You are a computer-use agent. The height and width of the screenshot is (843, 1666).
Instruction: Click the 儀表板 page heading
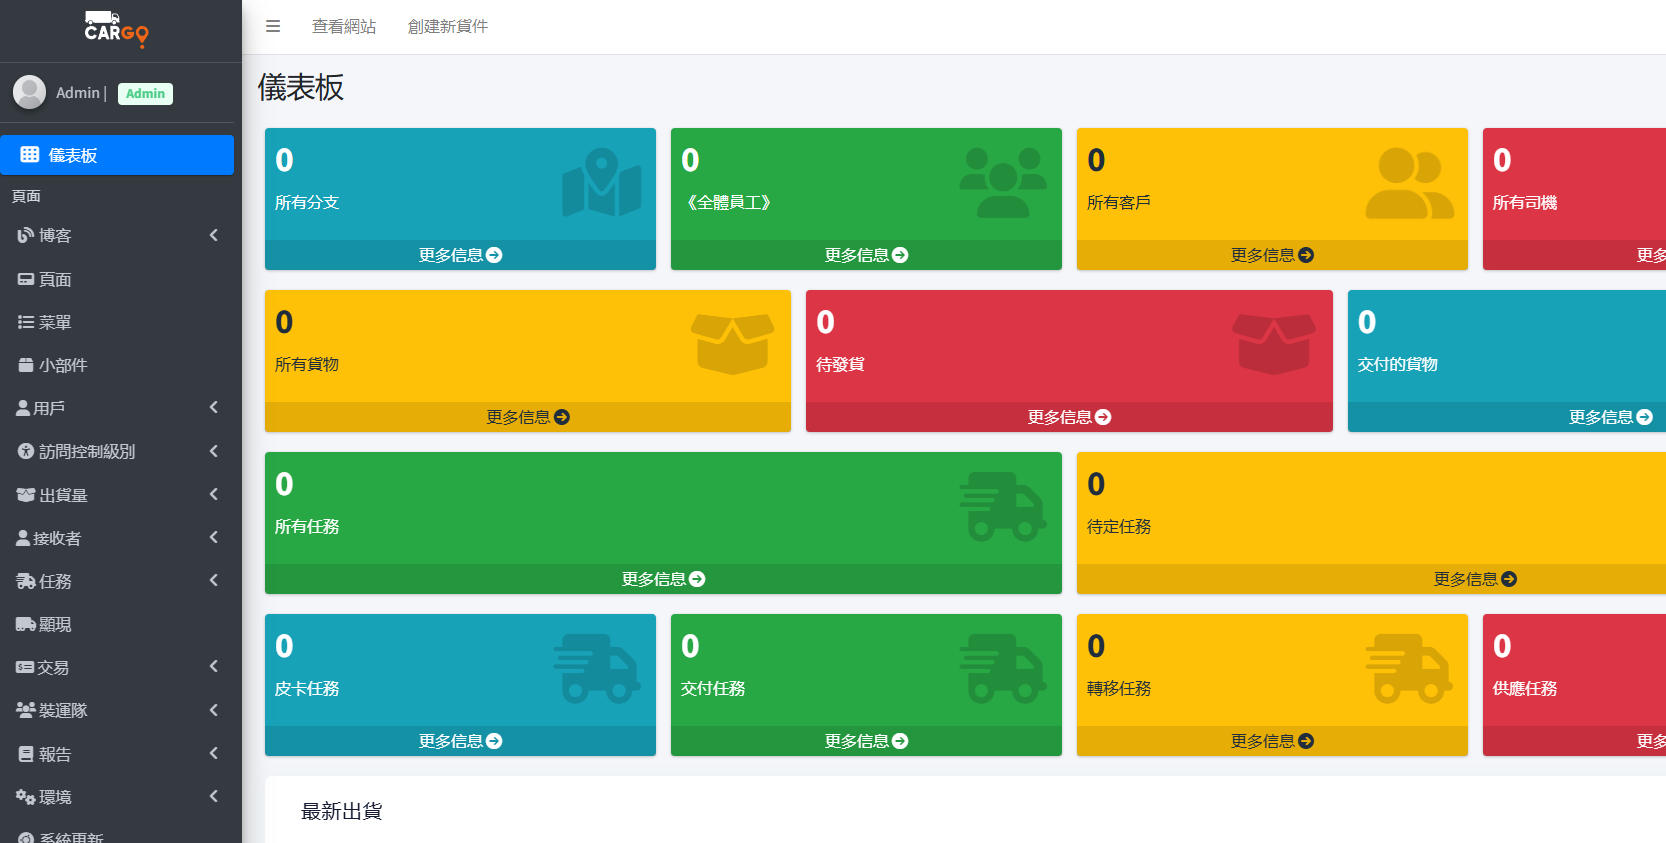(x=301, y=87)
